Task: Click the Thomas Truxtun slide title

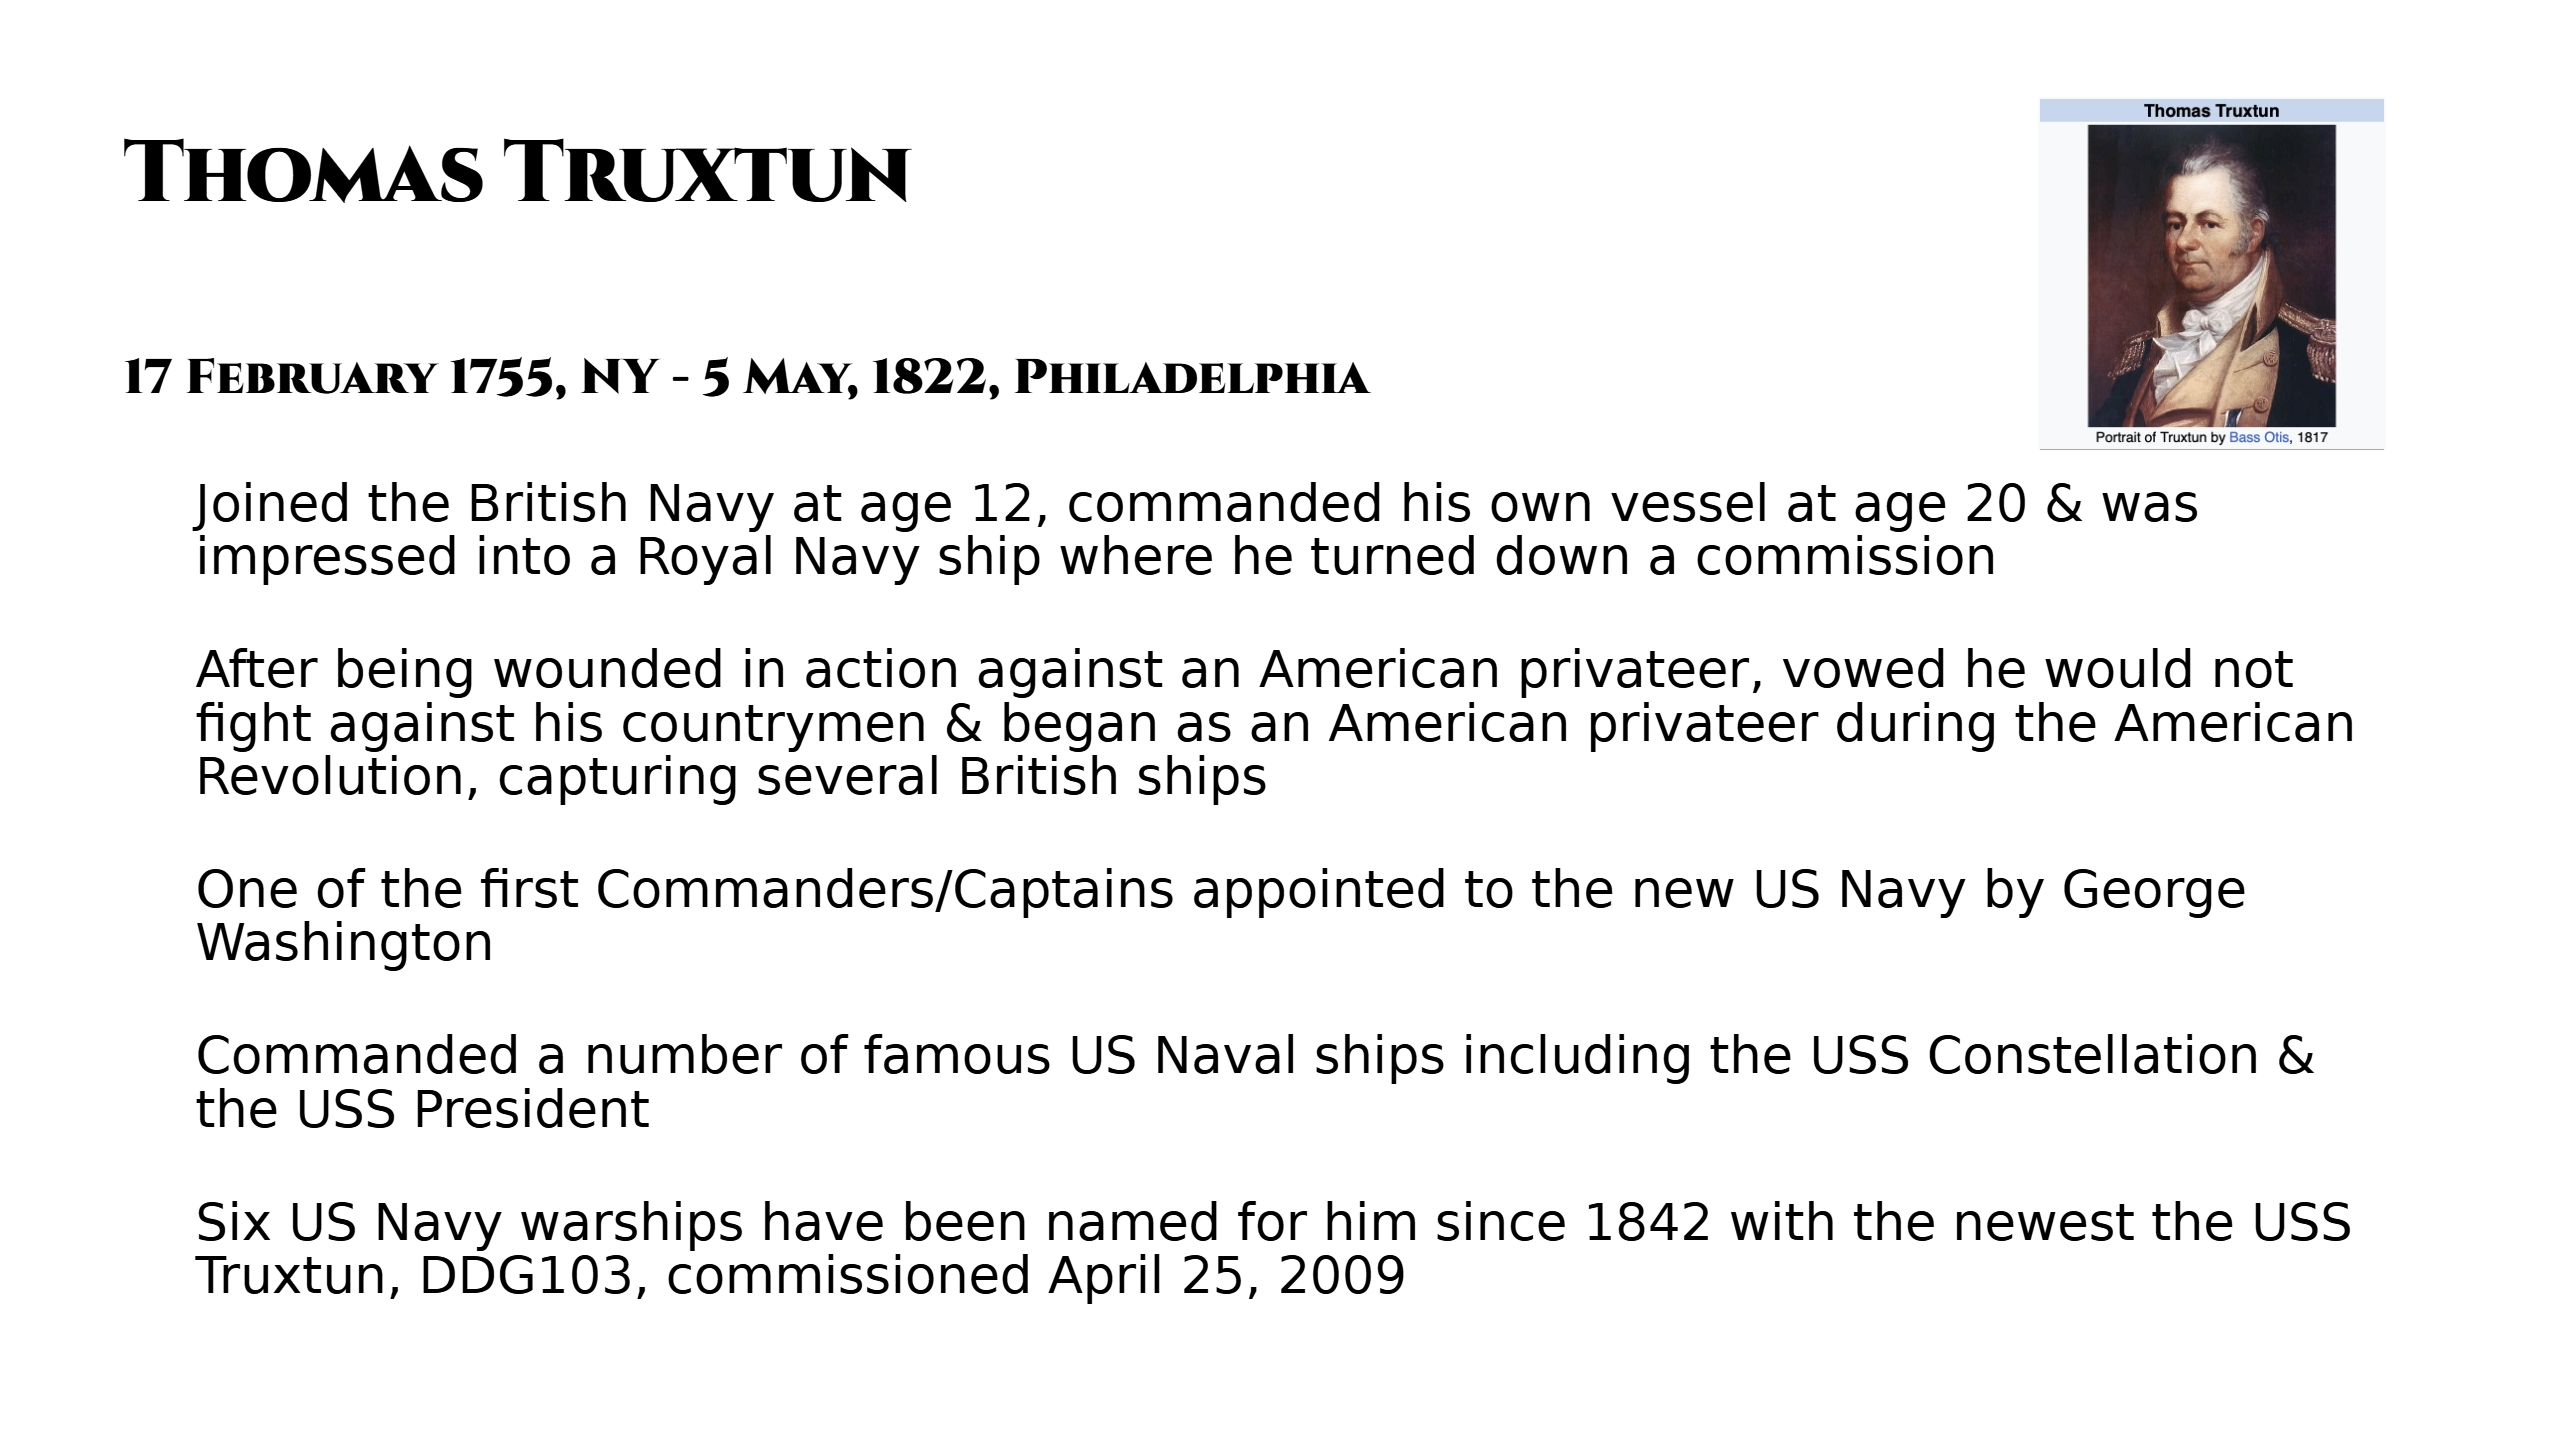Action: [516, 173]
